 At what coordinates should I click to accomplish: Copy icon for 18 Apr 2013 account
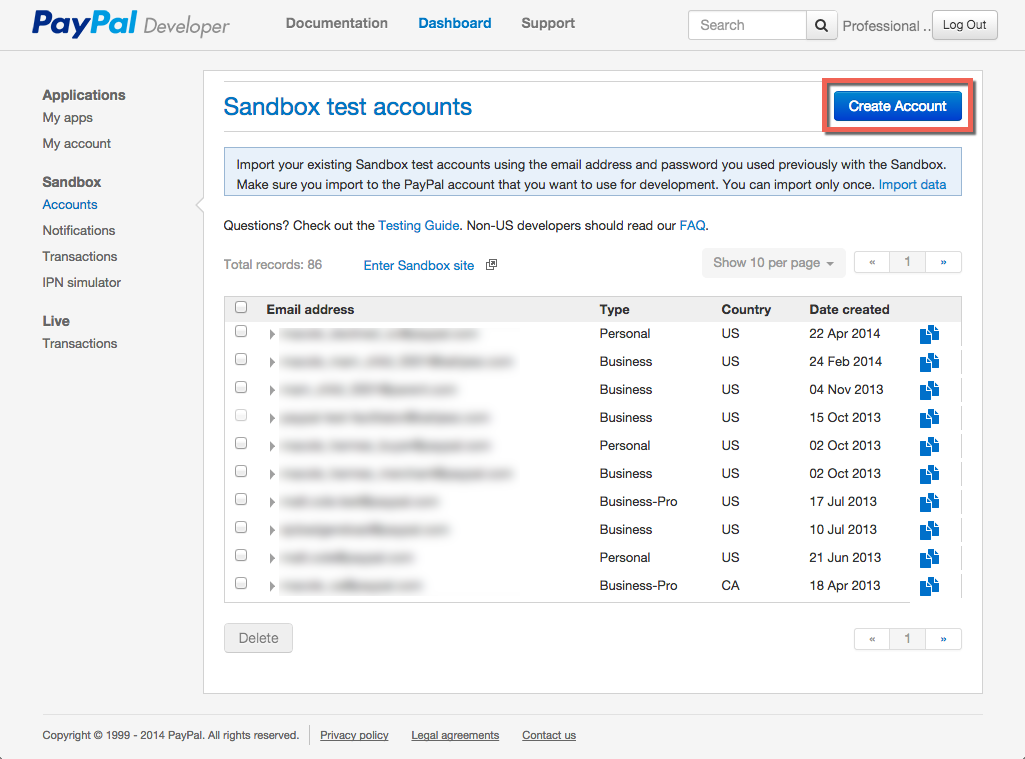coord(929,586)
